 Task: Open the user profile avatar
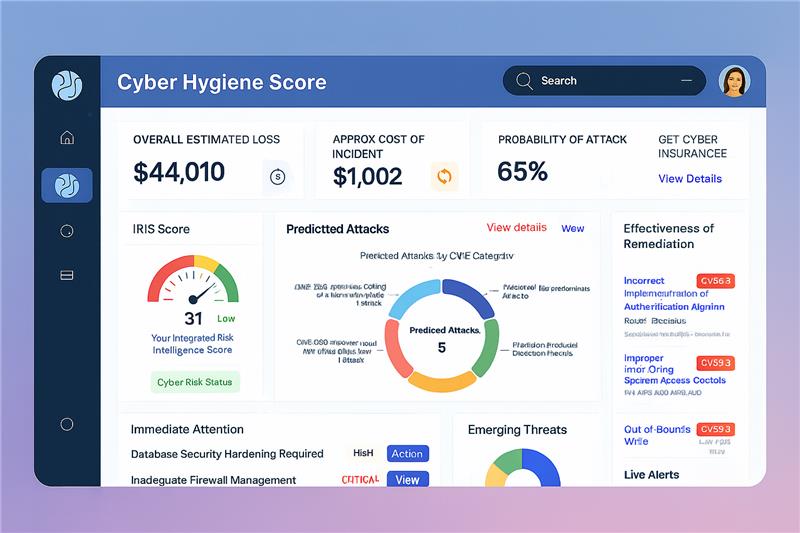click(734, 81)
